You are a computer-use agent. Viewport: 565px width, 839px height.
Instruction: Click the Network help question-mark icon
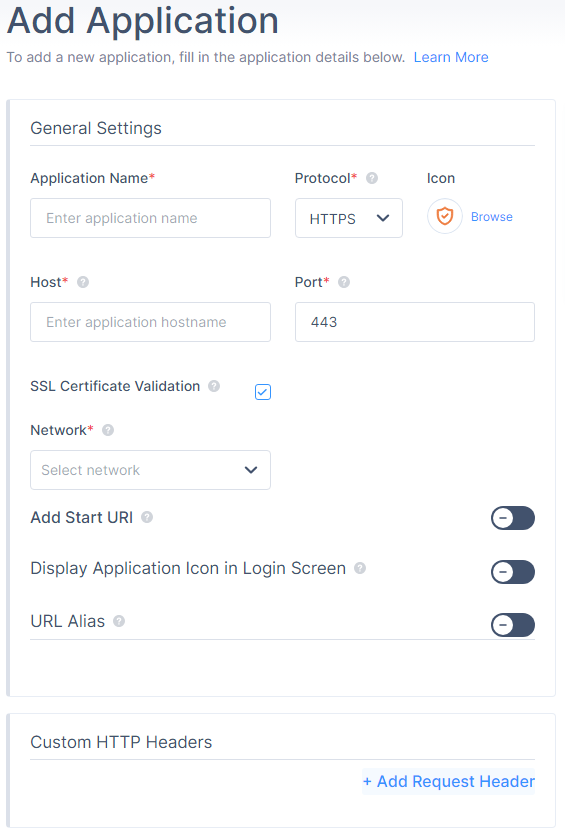pos(108,430)
